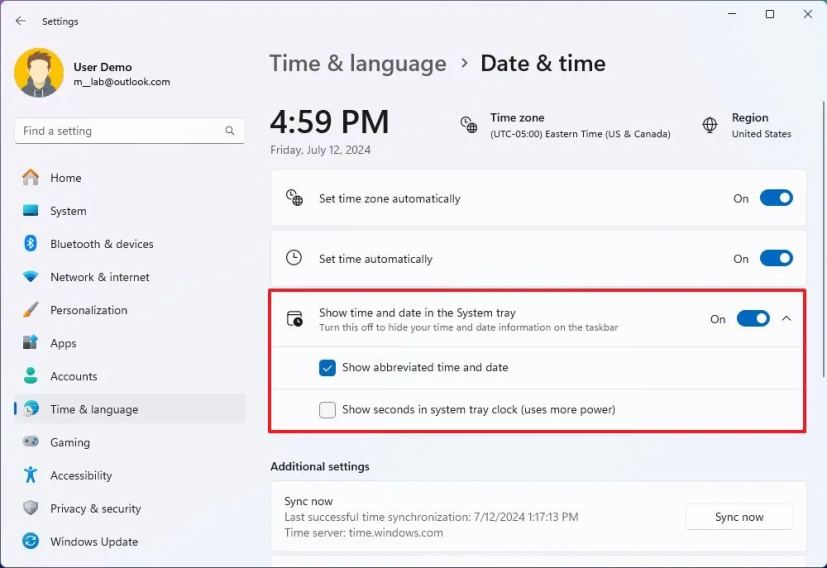Click the Last successful time synchronization text

click(x=431, y=517)
